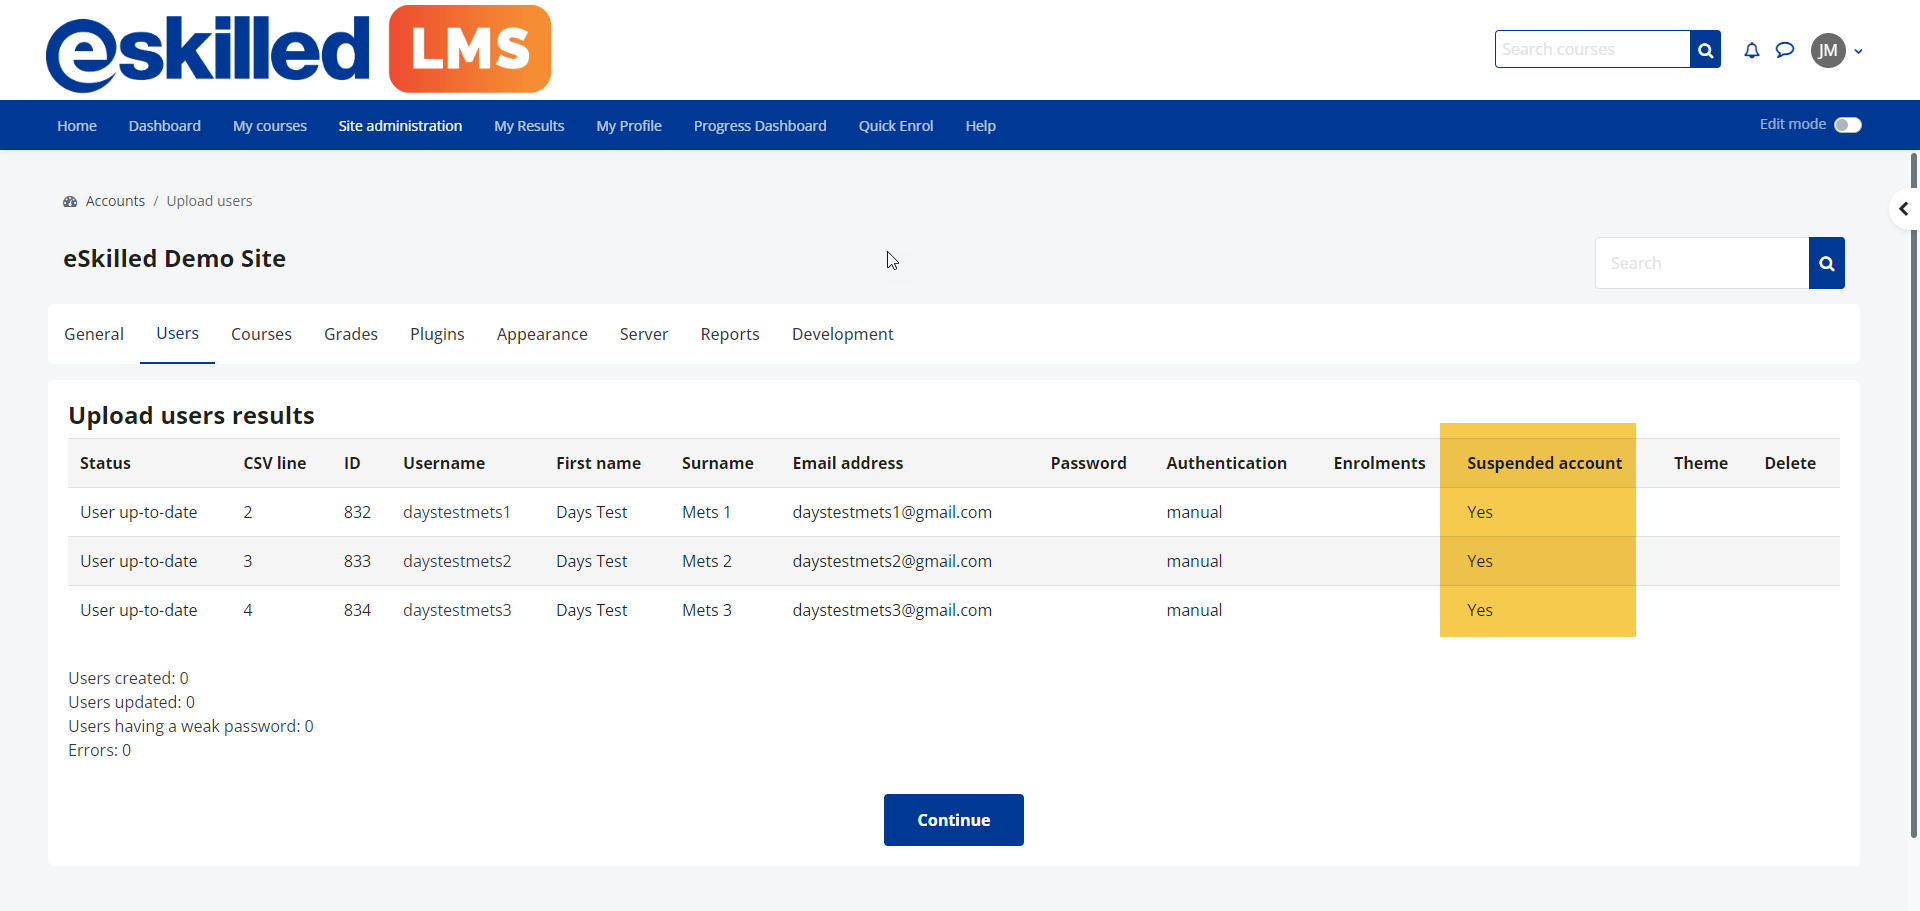
Task: Click the eSkilled LMS logo
Action: (298, 50)
